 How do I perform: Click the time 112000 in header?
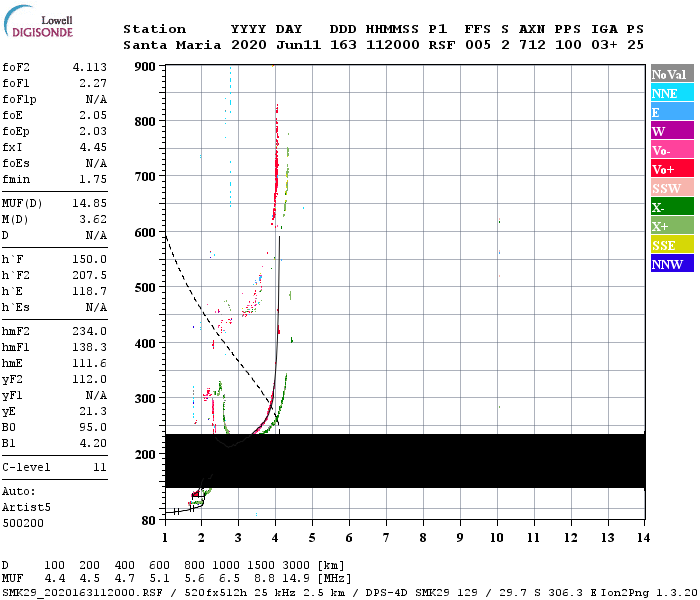click(x=393, y=45)
